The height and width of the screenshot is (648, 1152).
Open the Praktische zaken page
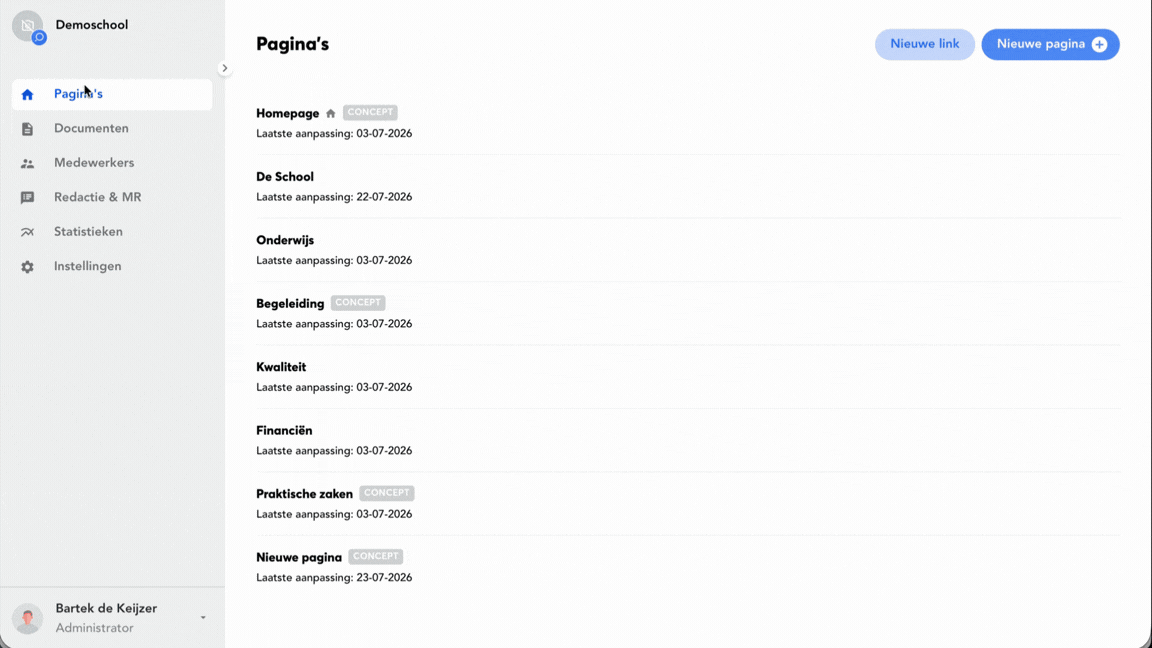(304, 494)
